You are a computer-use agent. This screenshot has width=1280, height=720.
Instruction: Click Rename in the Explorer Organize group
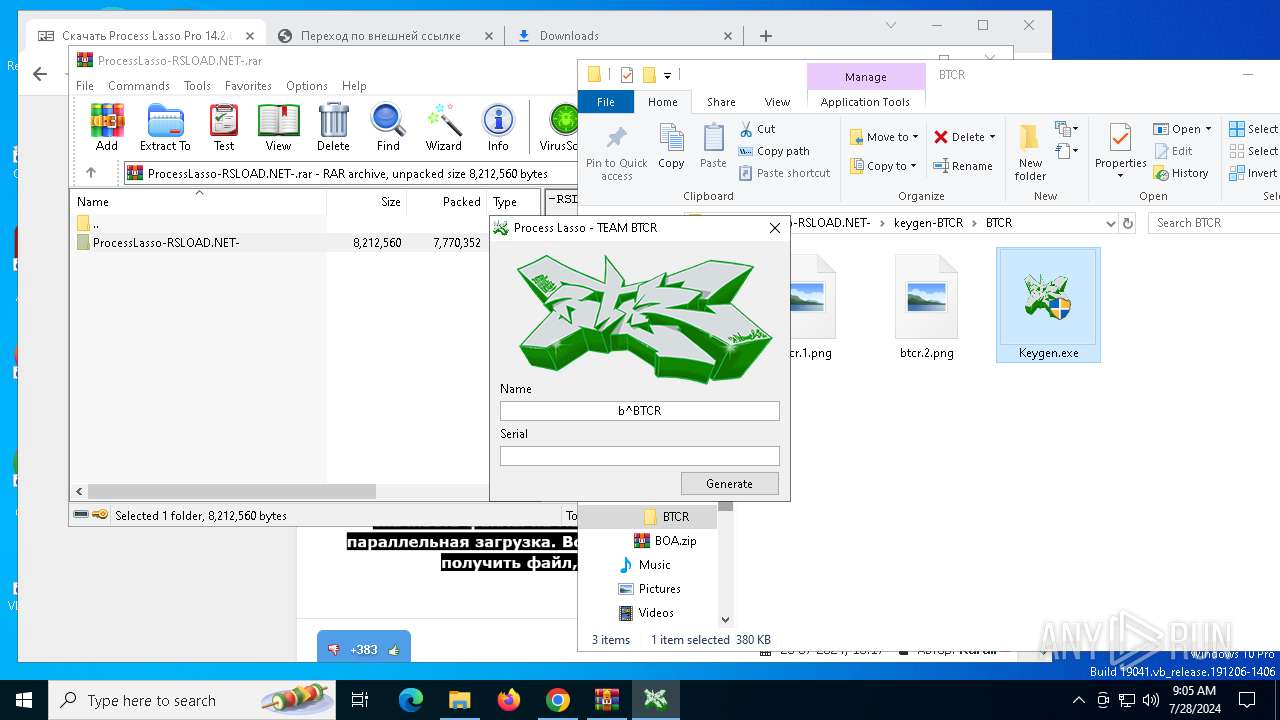point(963,166)
